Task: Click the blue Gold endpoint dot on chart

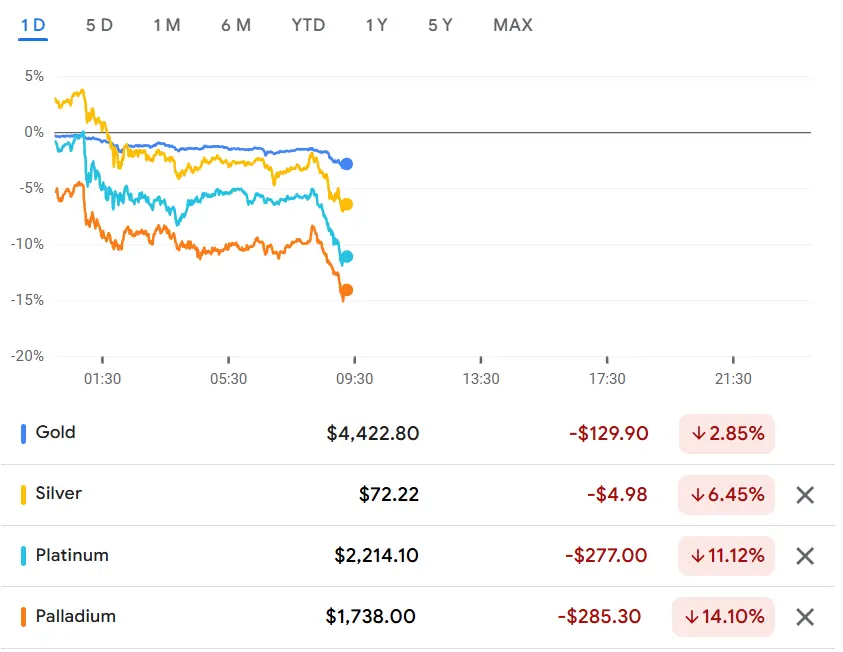Action: [347, 164]
